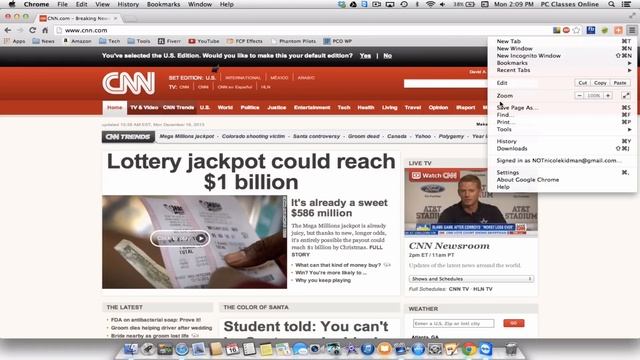Image resolution: width=640 pixels, height=360 pixels.
Task: Expand the Bookmarks submenu arrow
Action: pos(629,63)
